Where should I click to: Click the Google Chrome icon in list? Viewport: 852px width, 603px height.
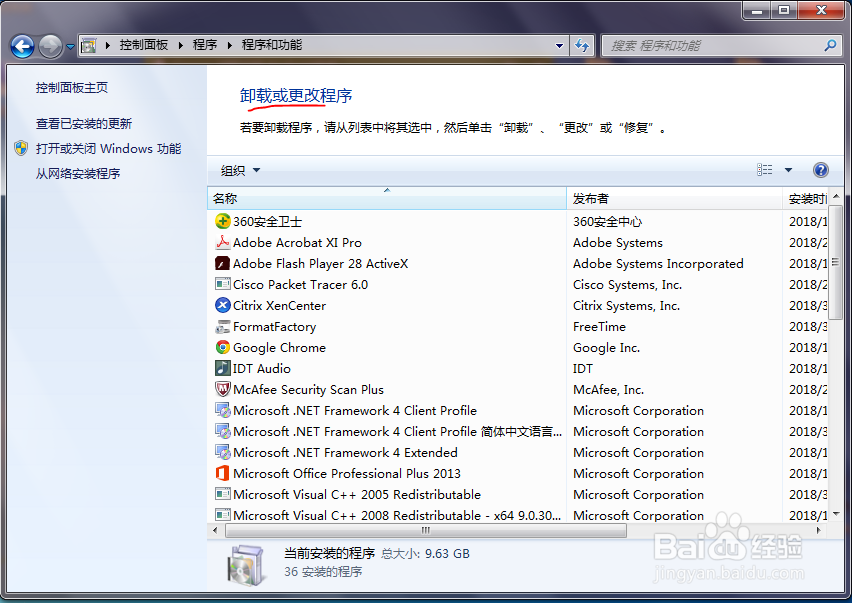tap(223, 347)
